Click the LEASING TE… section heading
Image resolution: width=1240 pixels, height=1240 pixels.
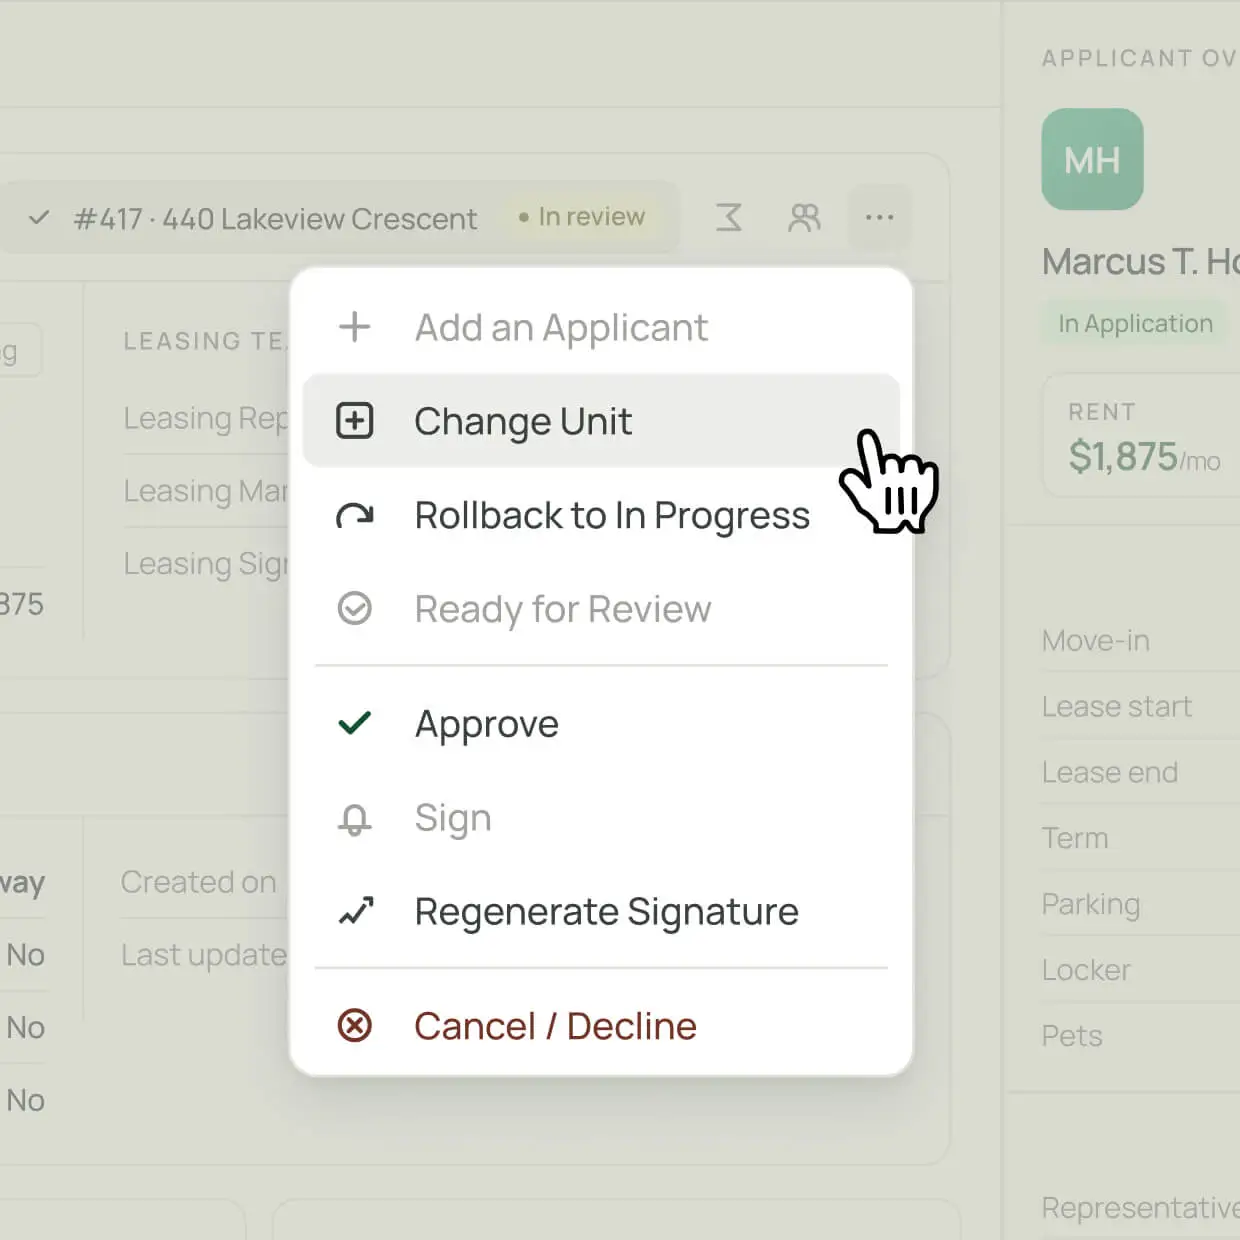(x=205, y=341)
